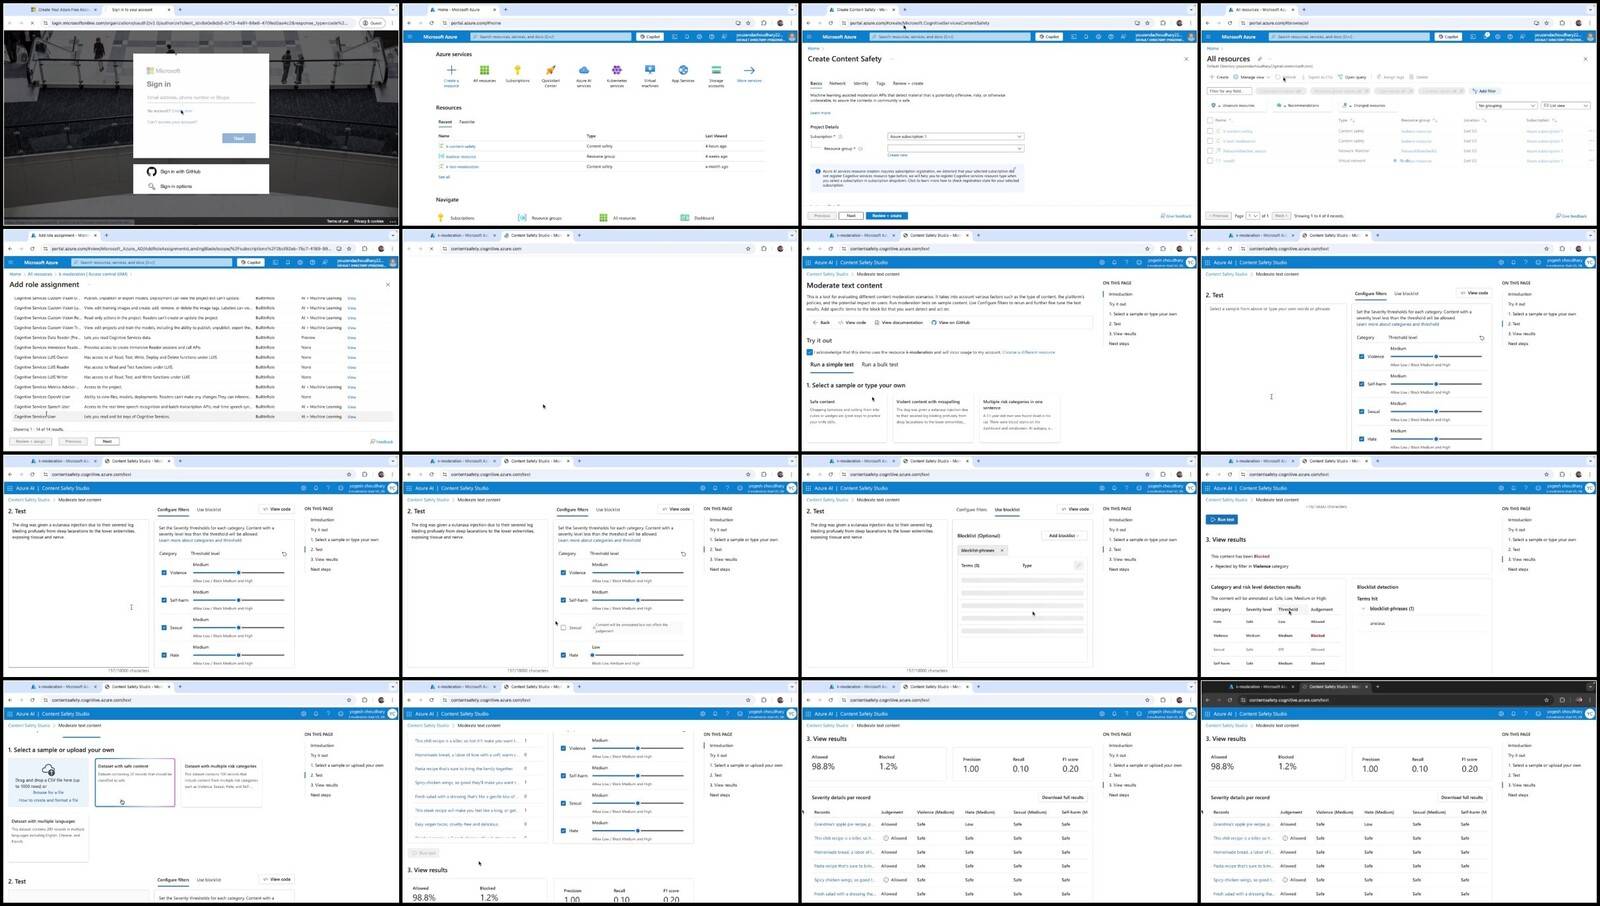Open Manage view dropdown in All resources screenshot

(x=1251, y=77)
